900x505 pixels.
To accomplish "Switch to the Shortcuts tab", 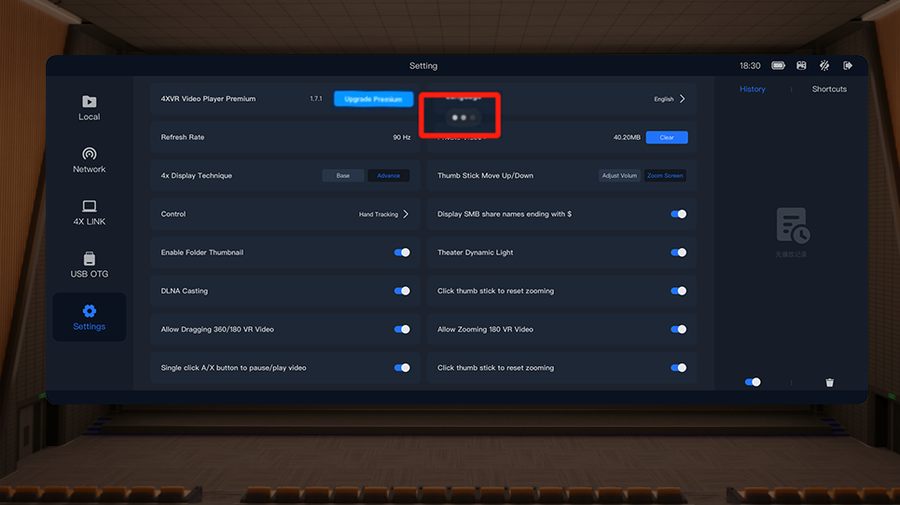I will (829, 89).
